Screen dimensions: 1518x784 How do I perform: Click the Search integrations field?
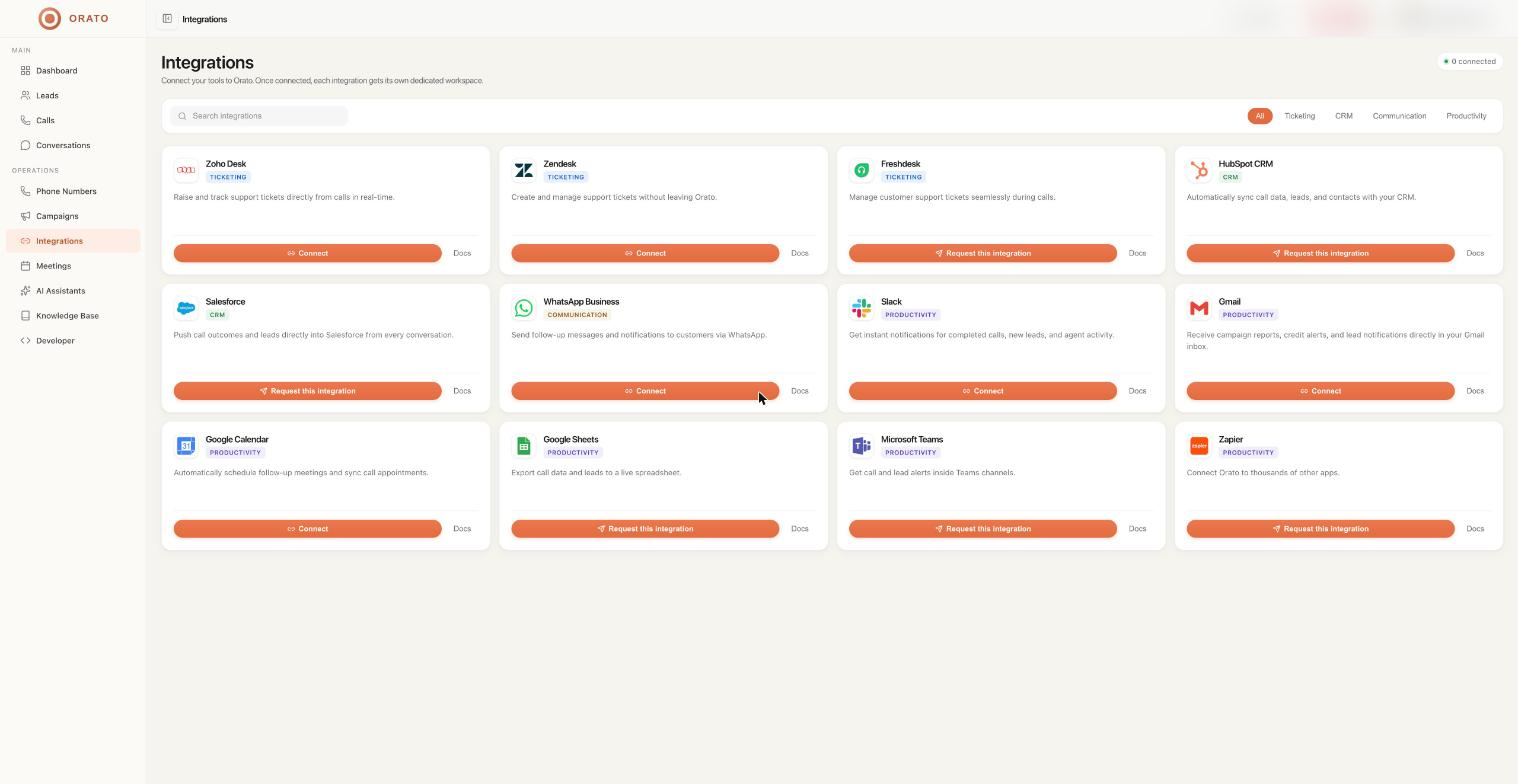click(259, 116)
